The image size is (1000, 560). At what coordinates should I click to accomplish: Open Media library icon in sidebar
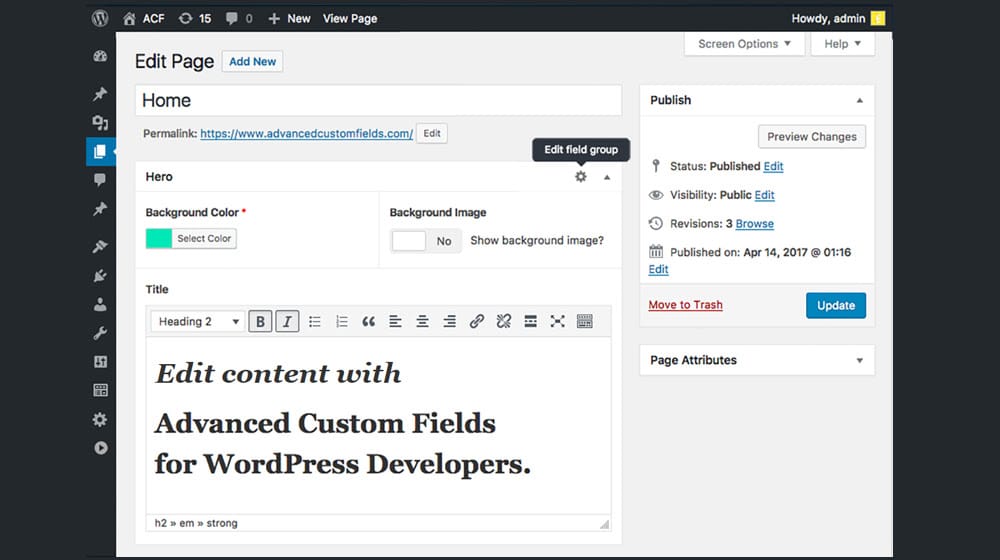point(100,122)
